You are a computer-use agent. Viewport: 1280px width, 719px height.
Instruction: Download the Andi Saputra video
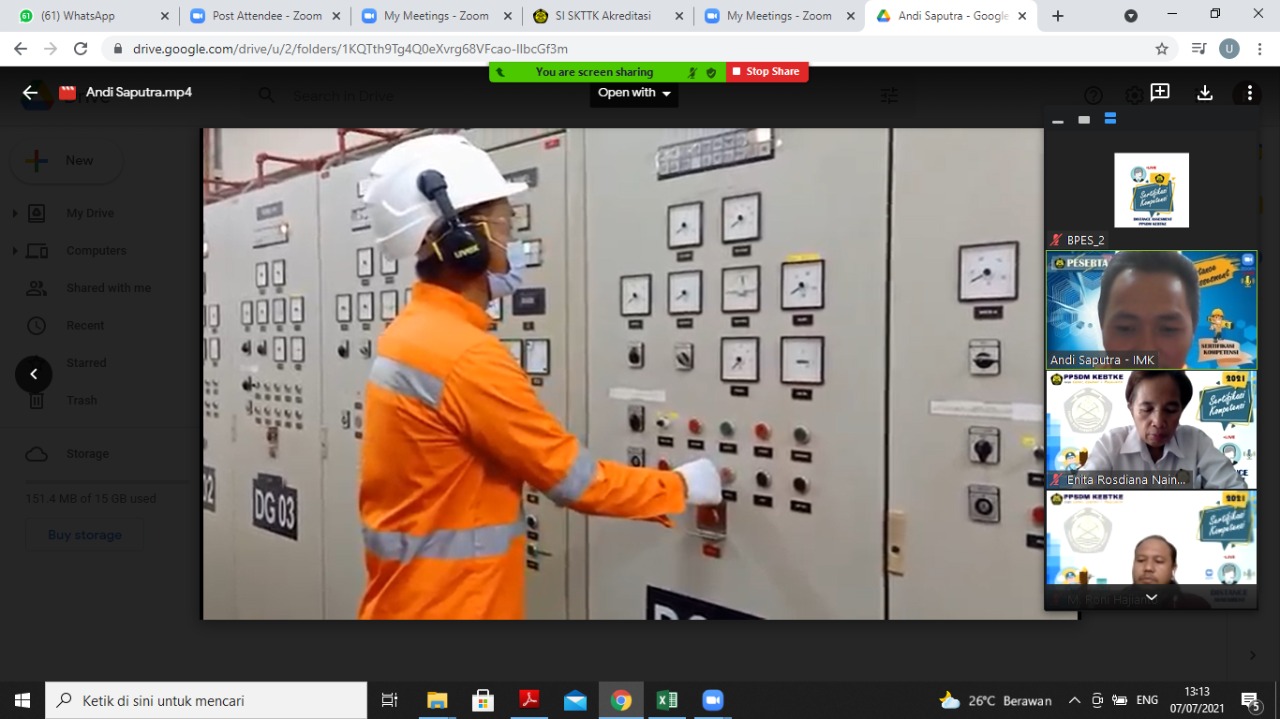(x=1205, y=93)
